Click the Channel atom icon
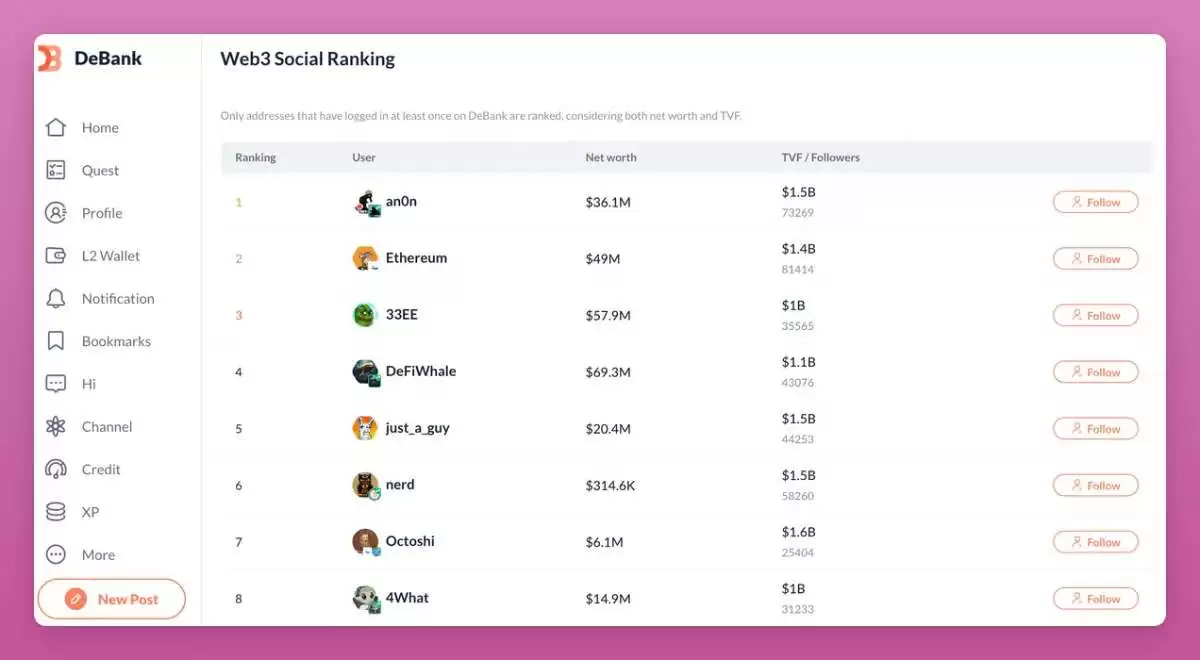This screenshot has width=1200, height=660. [56, 427]
